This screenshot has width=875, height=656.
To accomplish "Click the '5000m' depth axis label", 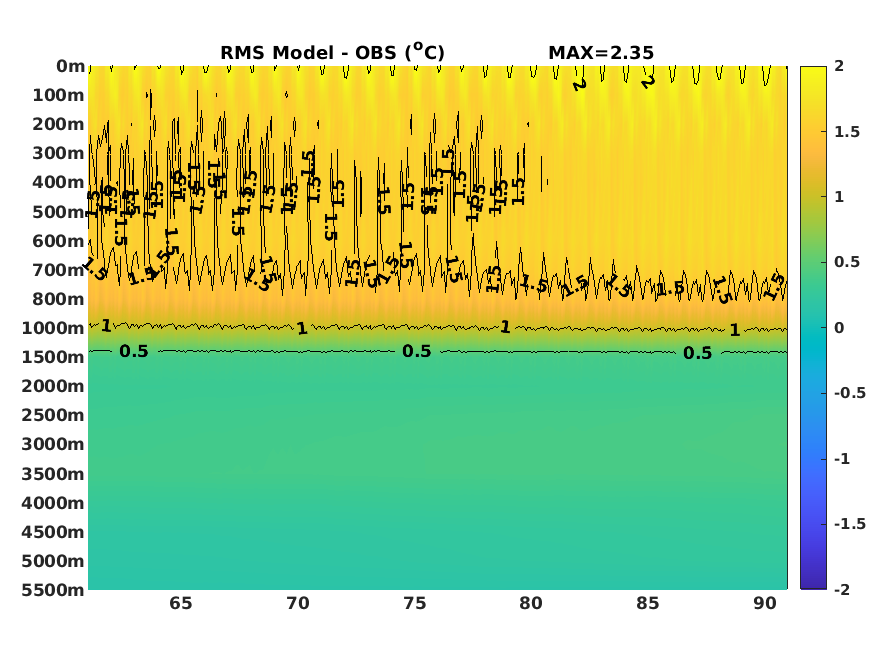I will click(53, 561).
